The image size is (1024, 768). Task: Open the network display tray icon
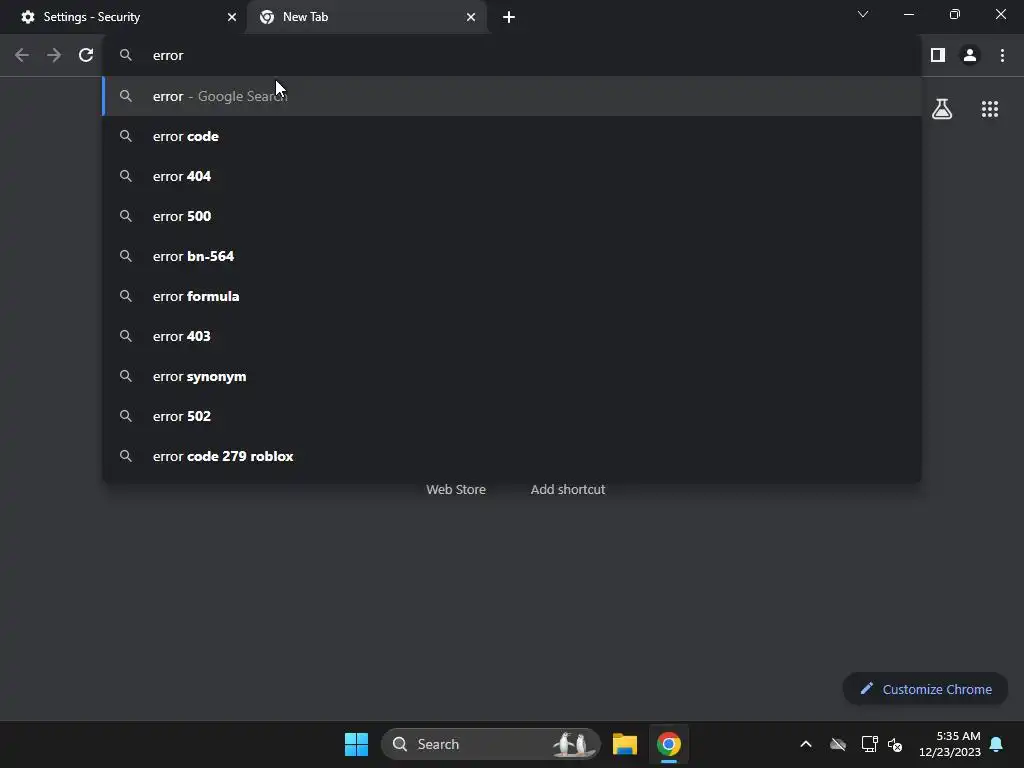(x=869, y=744)
